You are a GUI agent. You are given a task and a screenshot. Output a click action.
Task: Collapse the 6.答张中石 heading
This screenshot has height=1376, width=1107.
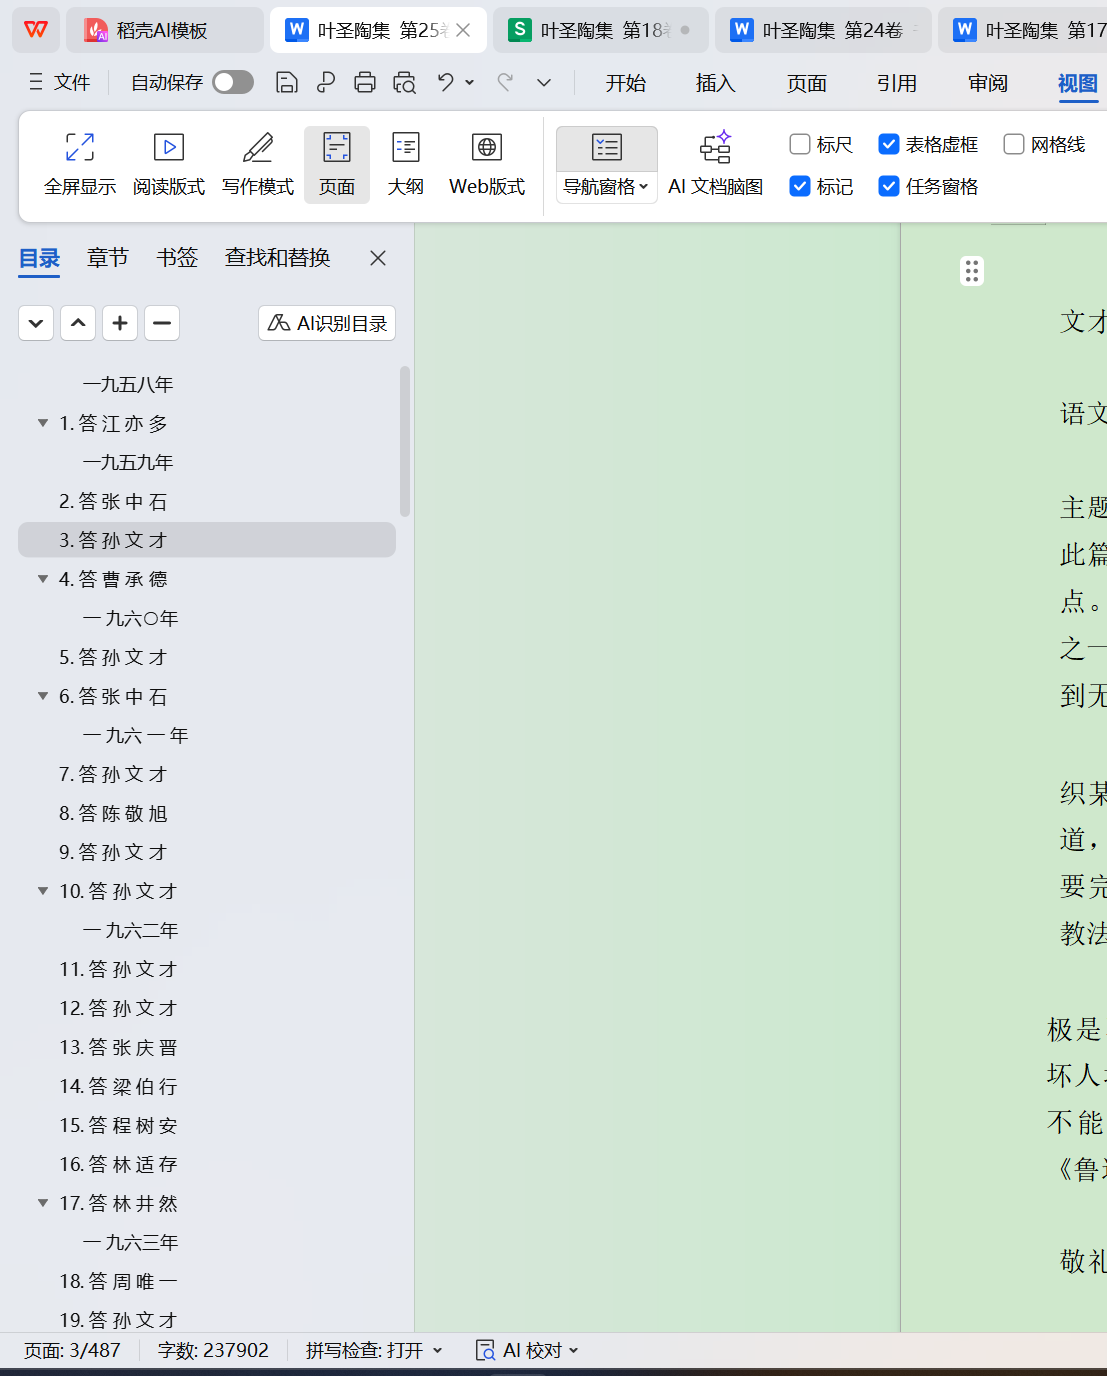tap(43, 696)
